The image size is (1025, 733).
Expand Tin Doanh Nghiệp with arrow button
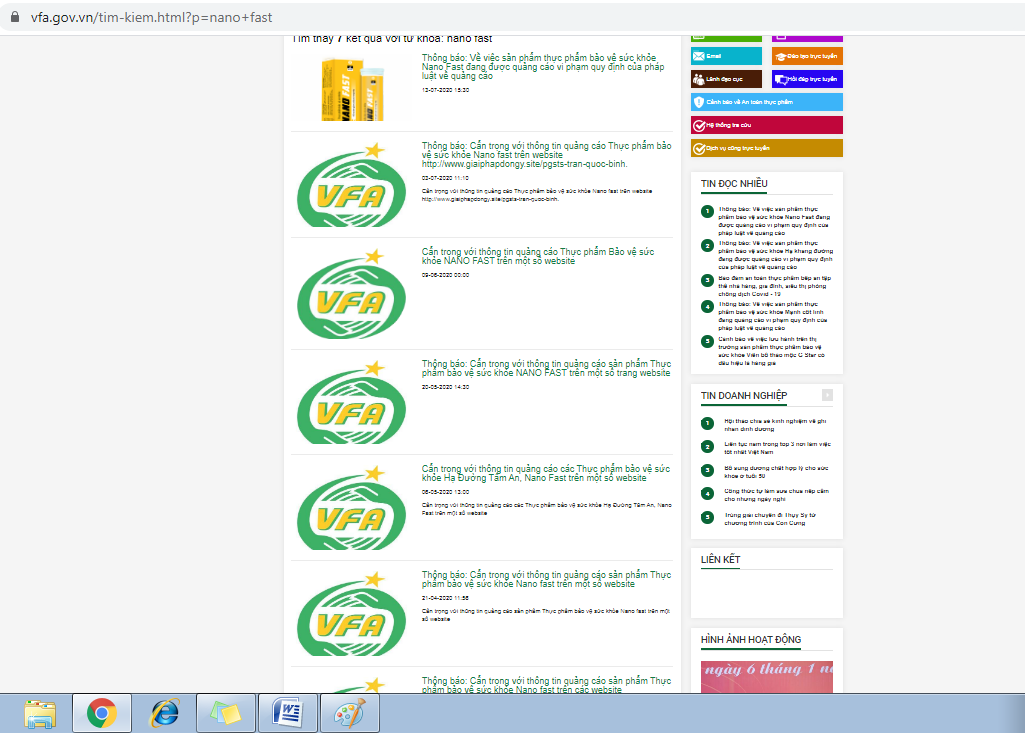pyautogui.click(x=827, y=395)
